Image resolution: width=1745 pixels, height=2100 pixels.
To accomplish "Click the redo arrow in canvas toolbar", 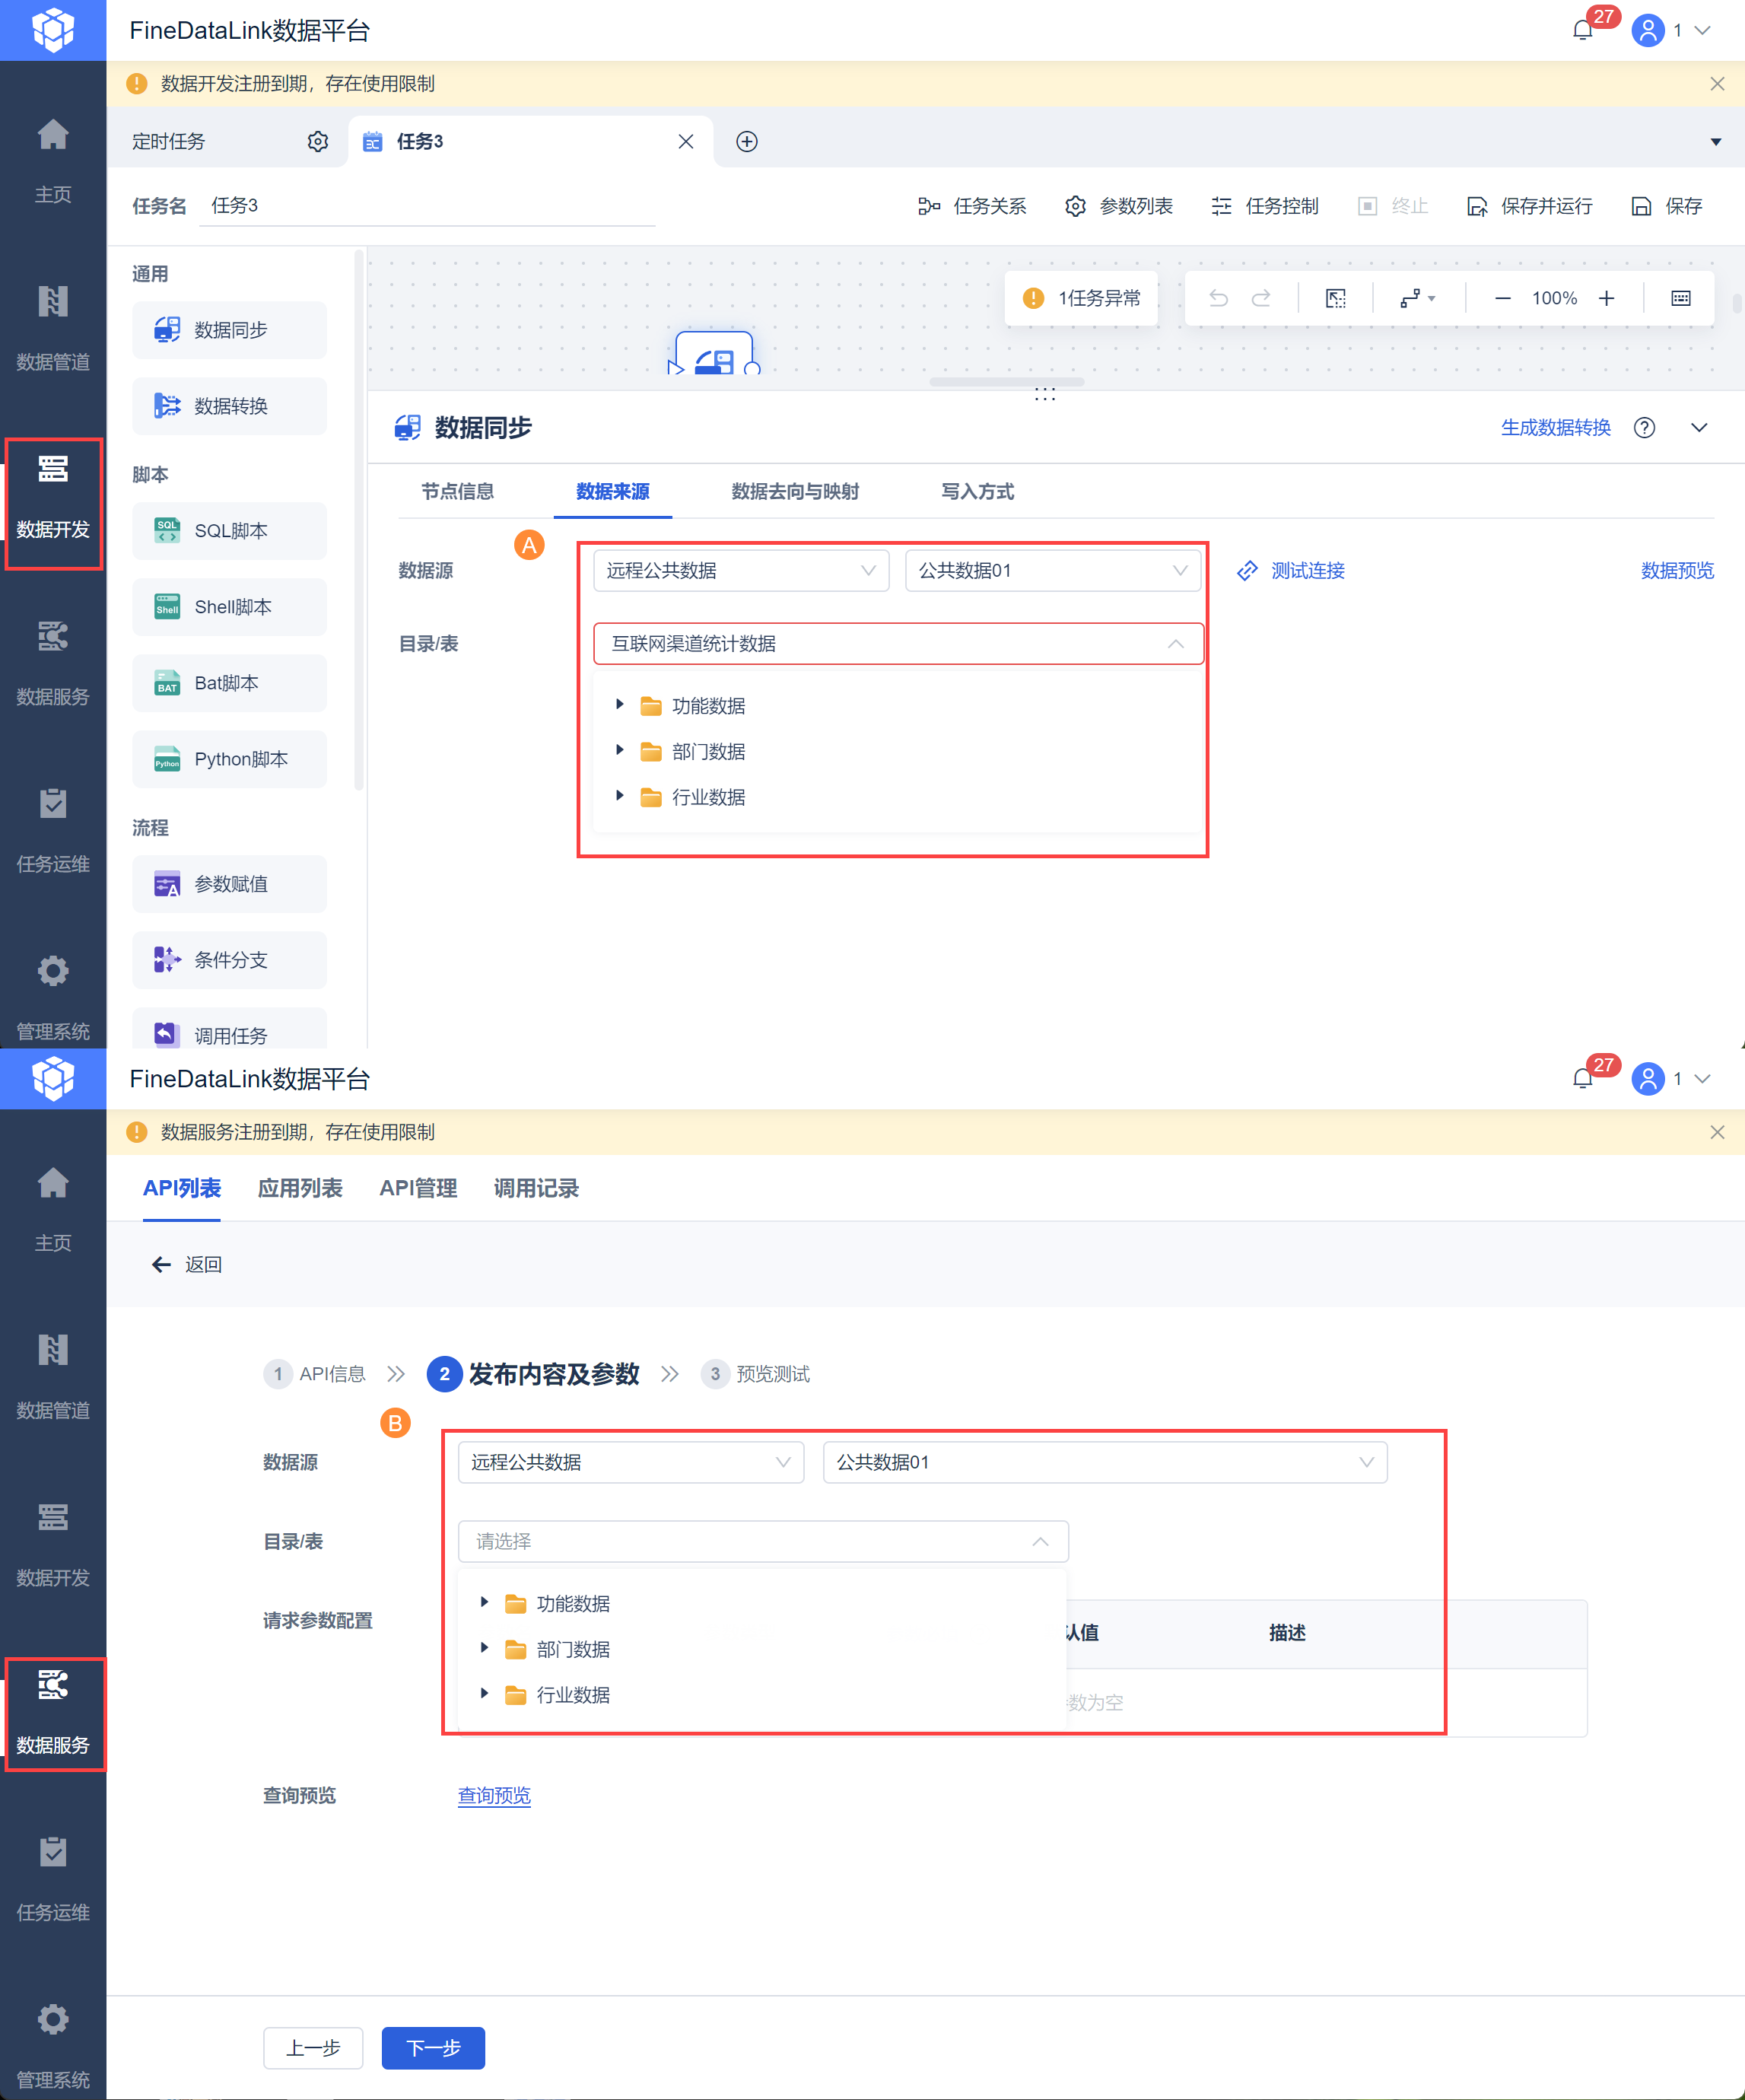I will [x=1261, y=298].
